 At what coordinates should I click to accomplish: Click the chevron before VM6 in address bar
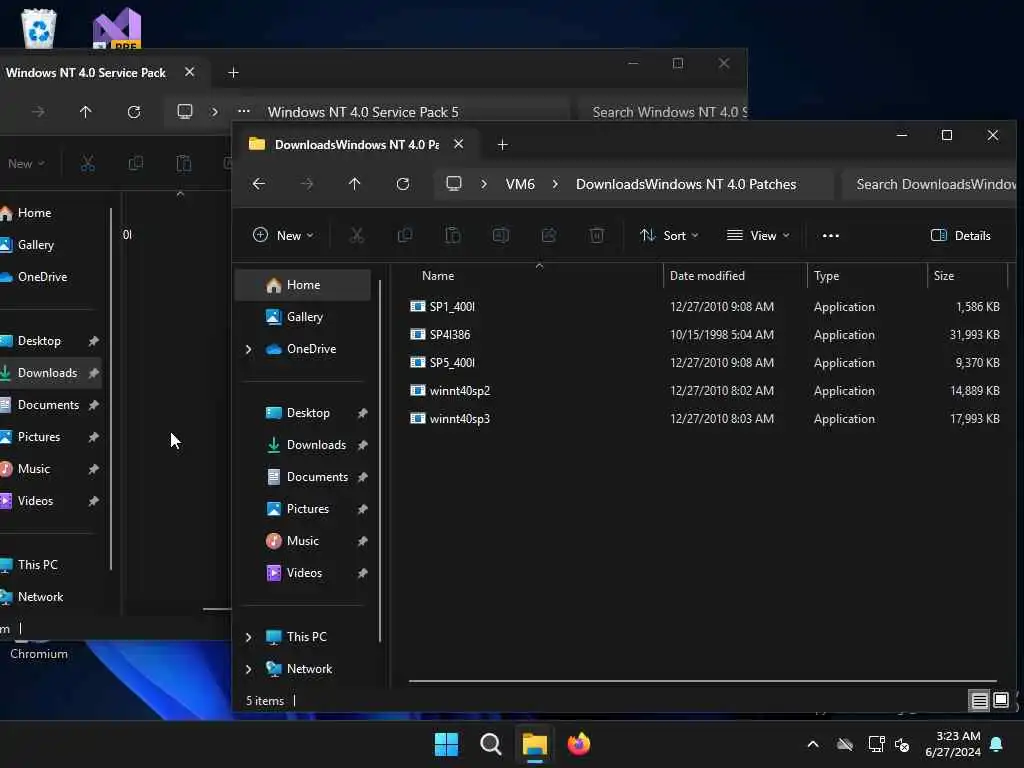click(484, 184)
